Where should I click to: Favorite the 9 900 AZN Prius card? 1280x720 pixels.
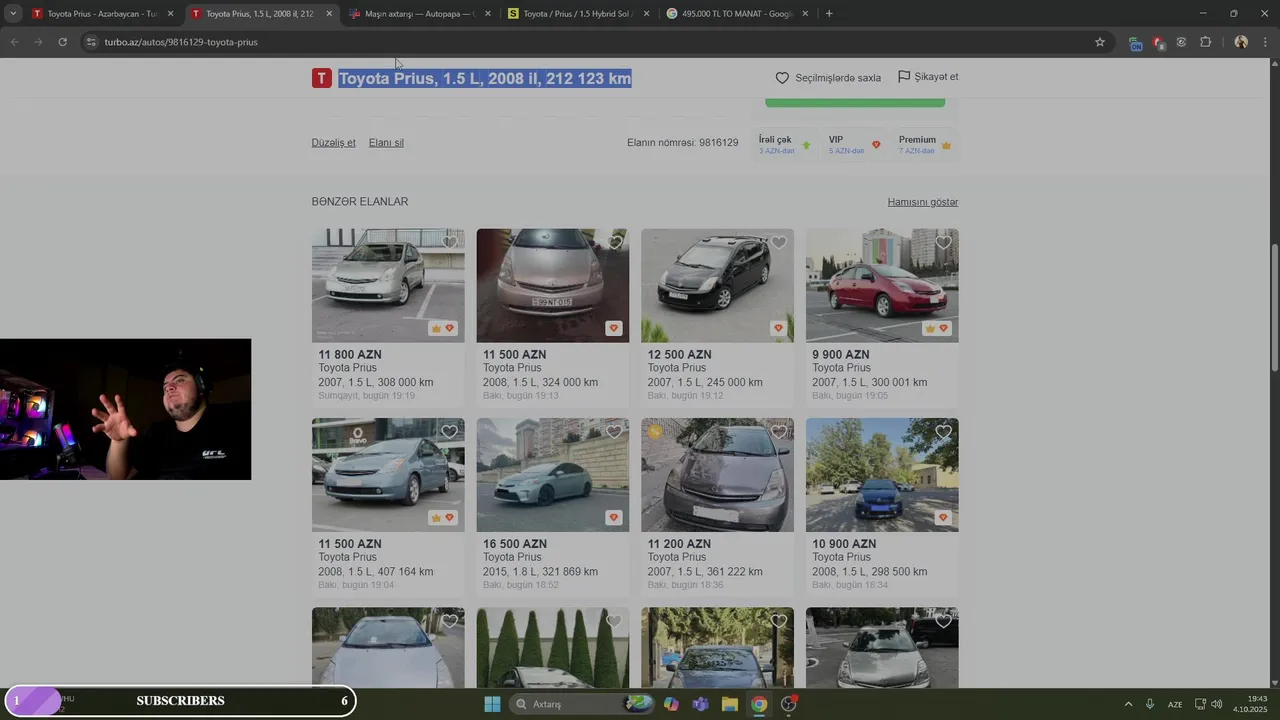[x=944, y=242]
